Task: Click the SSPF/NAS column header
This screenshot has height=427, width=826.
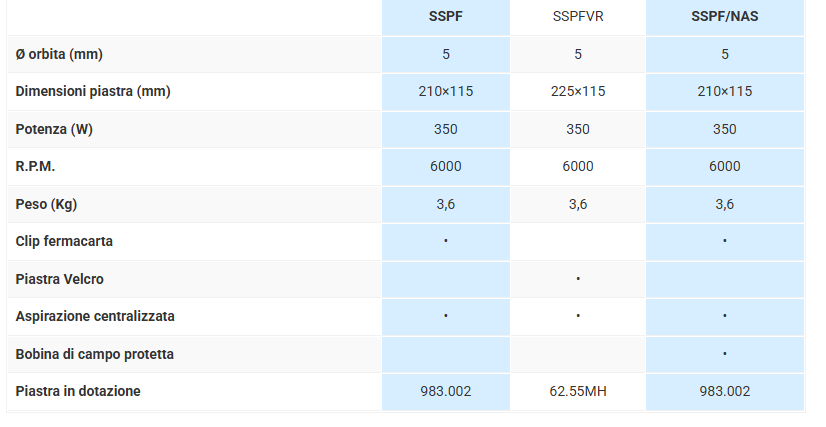Action: click(725, 17)
